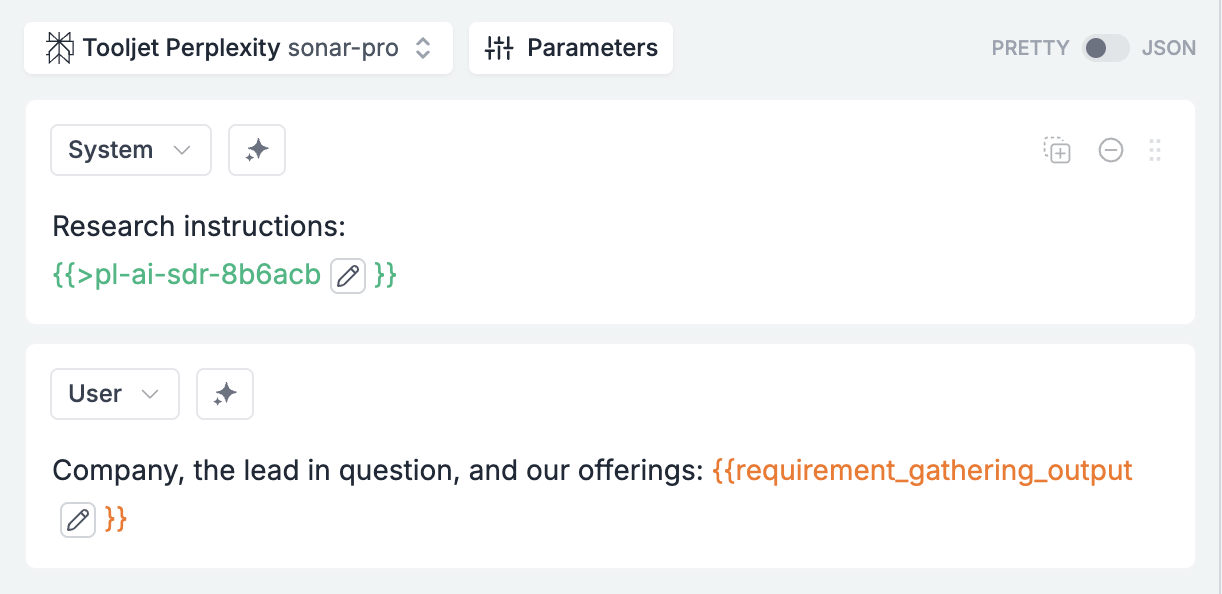Viewport: 1222px width, 594px height.
Task: Open the System role dropdown
Action: coord(130,149)
